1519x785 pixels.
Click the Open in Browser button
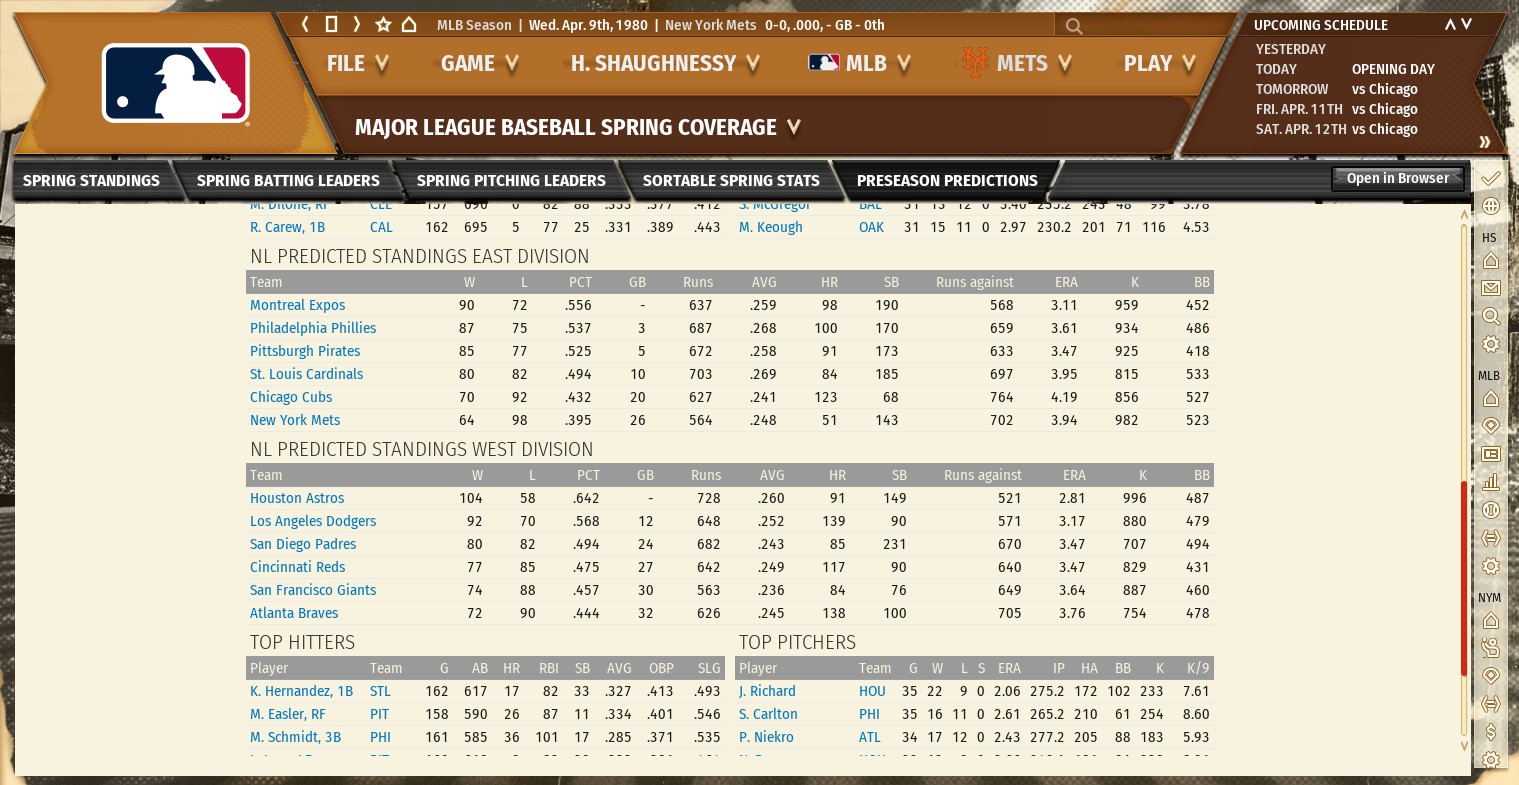click(x=1398, y=179)
